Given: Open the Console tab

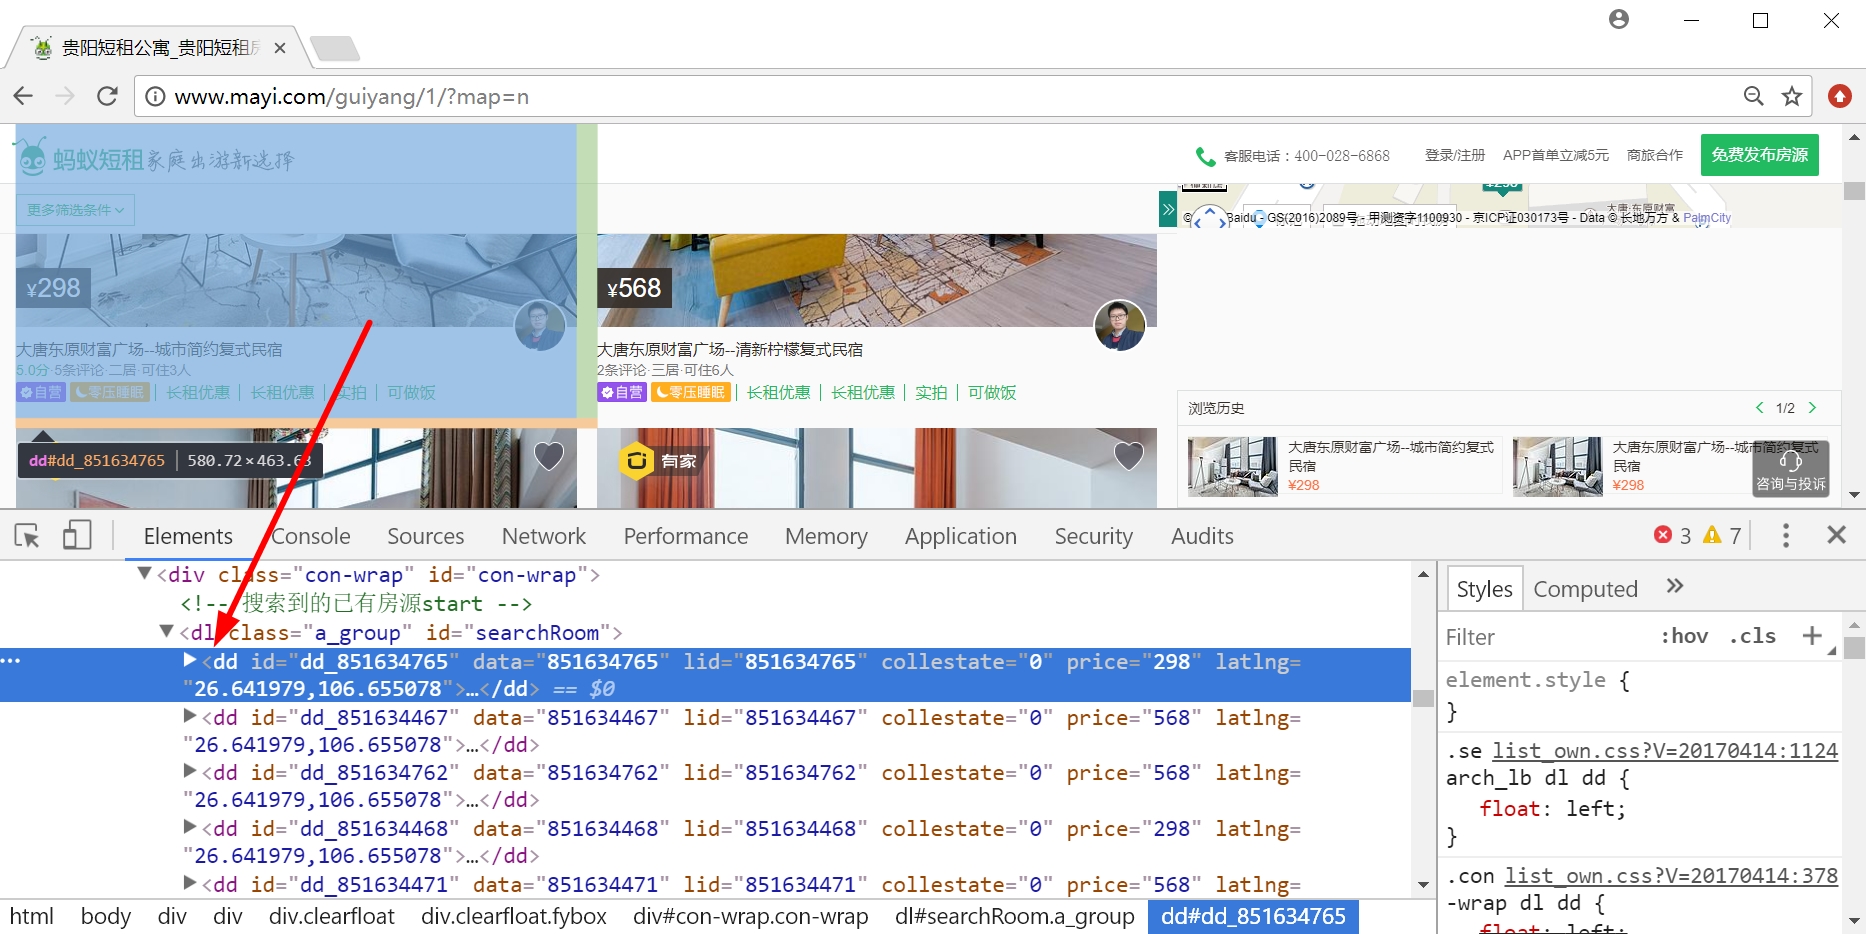Looking at the screenshot, I should (x=310, y=536).
